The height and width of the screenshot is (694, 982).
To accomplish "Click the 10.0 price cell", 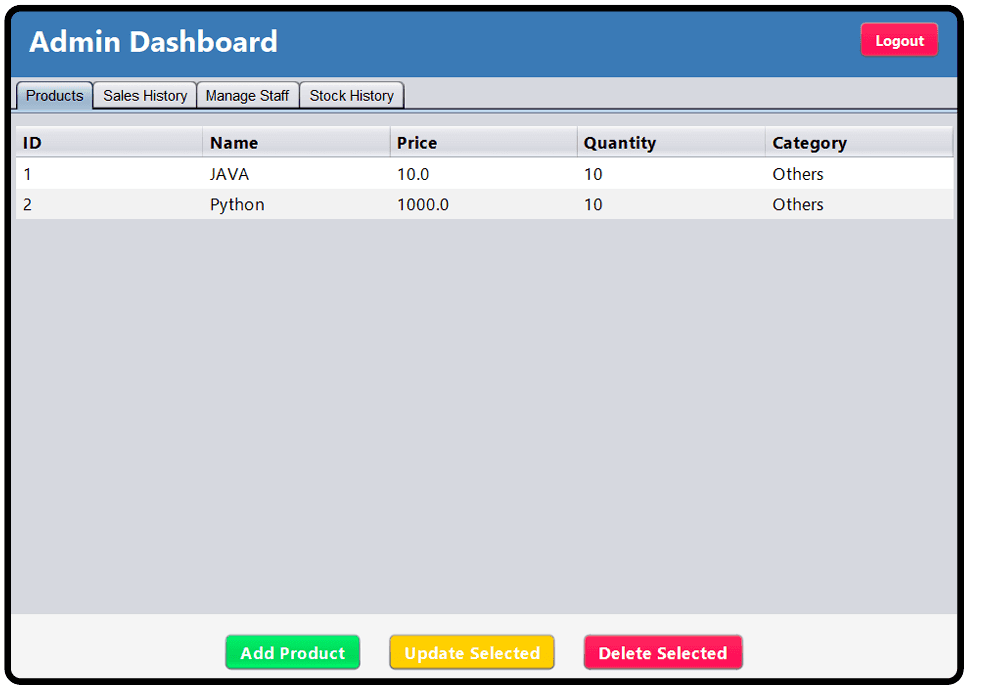I will [413, 174].
